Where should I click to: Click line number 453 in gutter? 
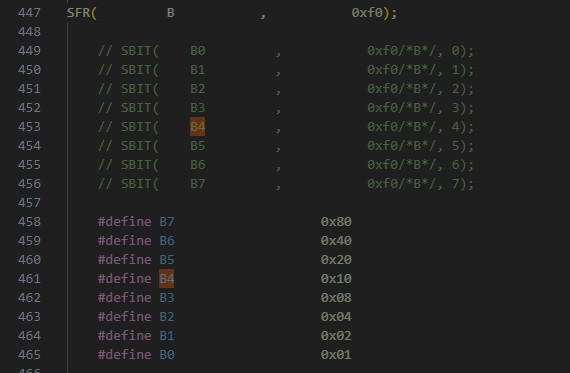pyautogui.click(x=29, y=127)
